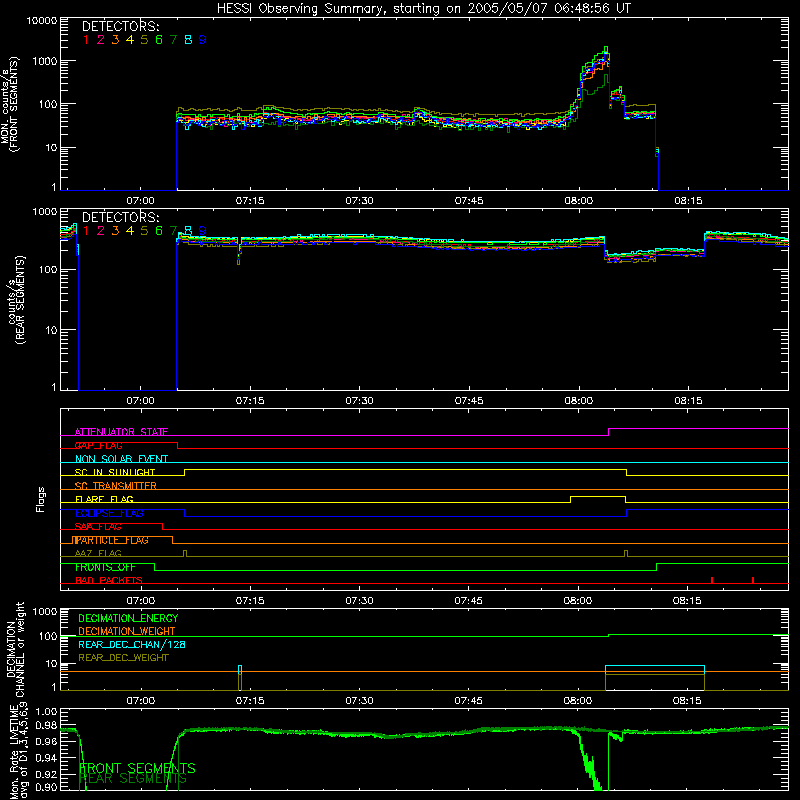Click the GAP_FLAG label
This screenshot has height=800, width=800.
point(98,445)
